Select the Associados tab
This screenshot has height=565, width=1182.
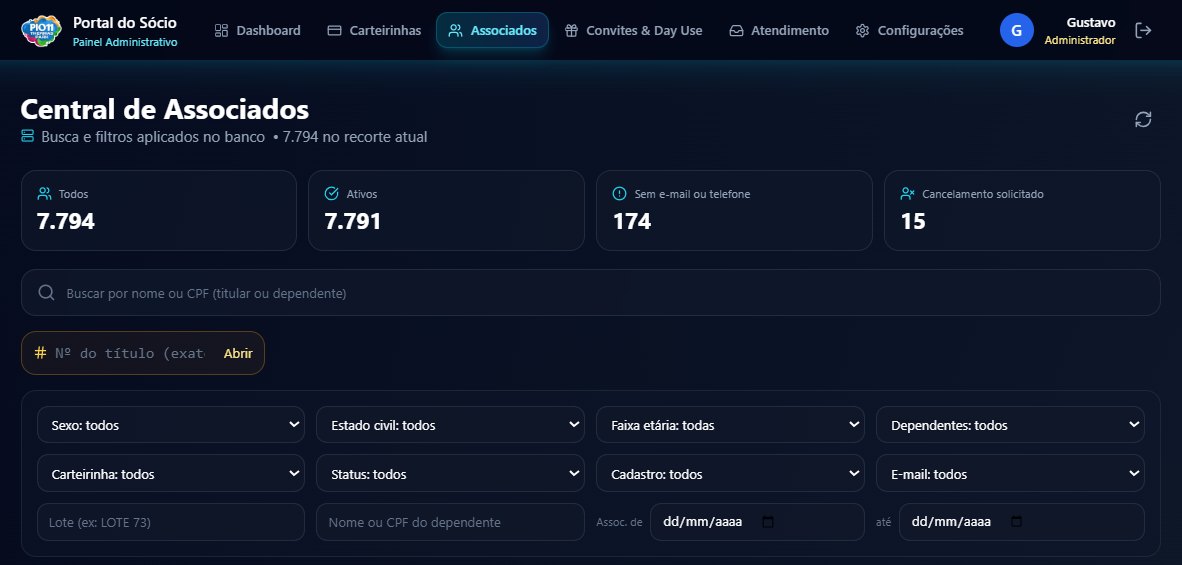click(x=492, y=30)
